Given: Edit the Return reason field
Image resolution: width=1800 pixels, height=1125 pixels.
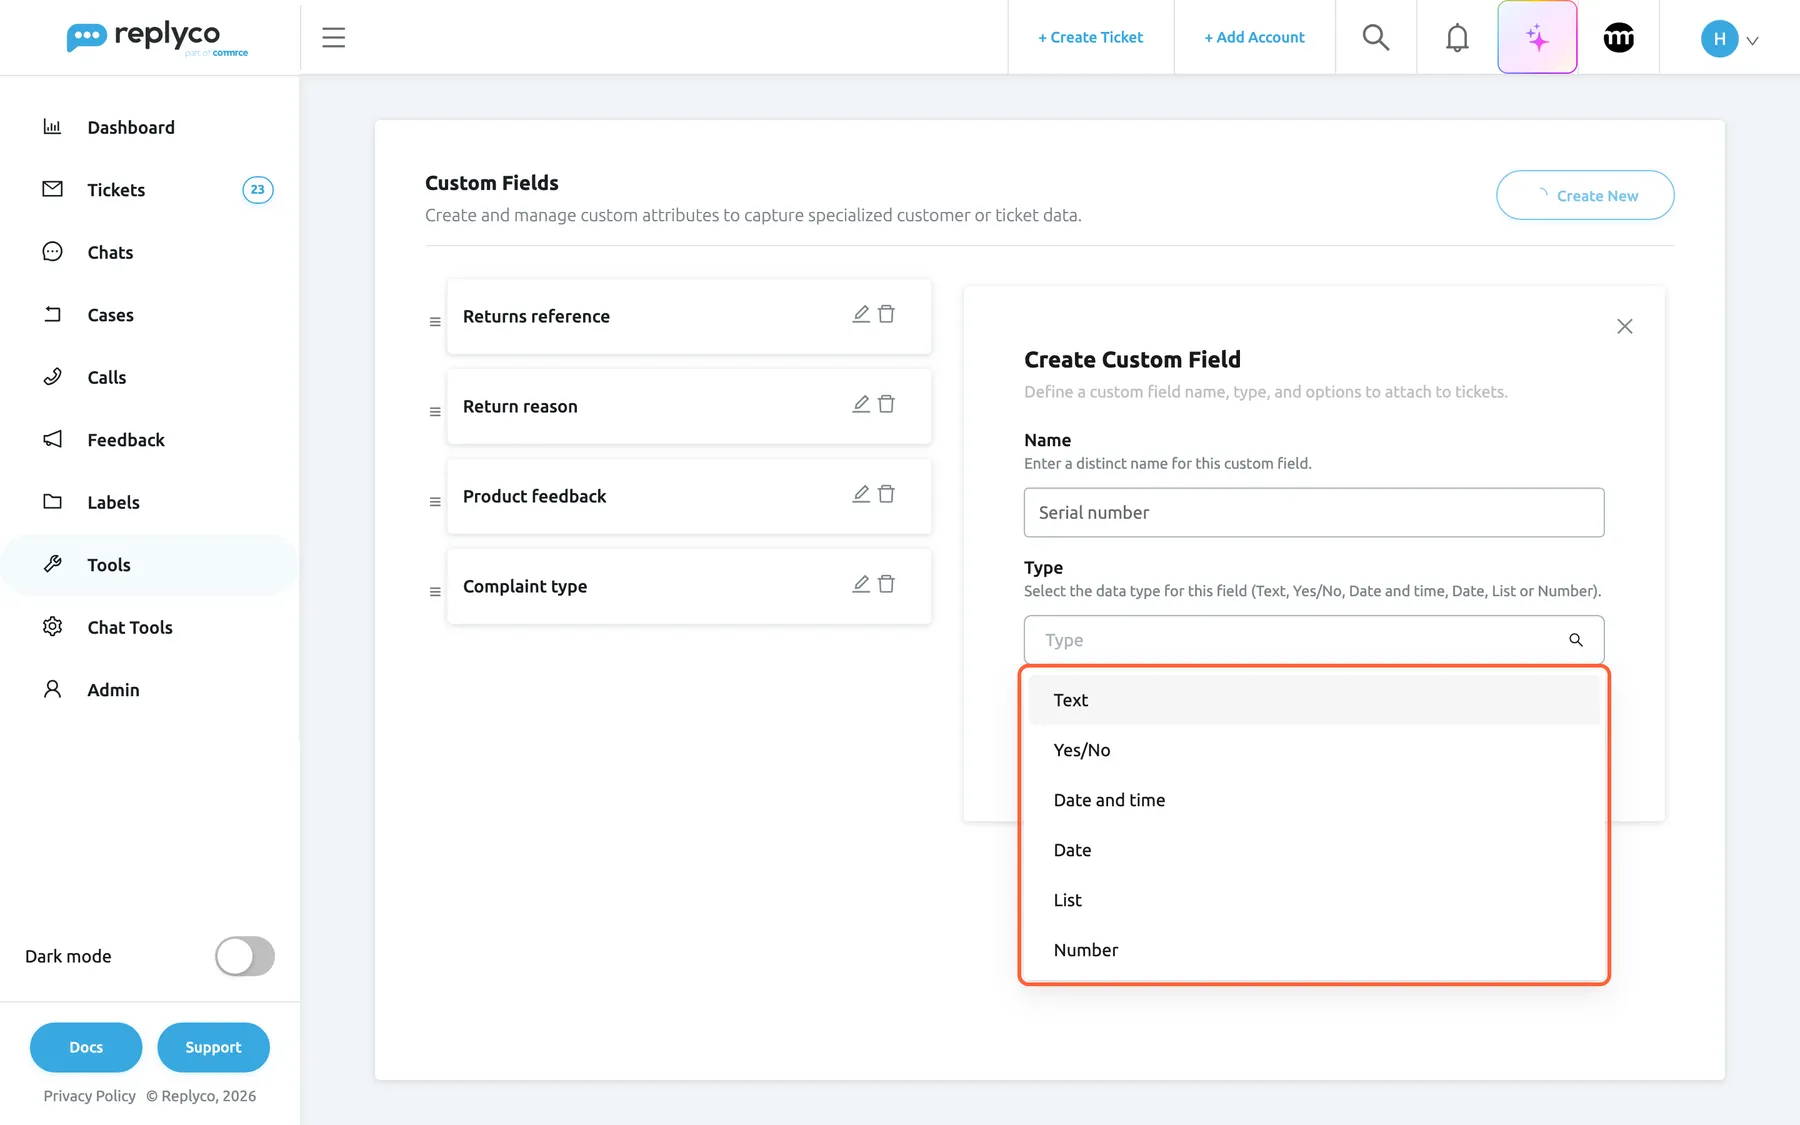Looking at the screenshot, I should coord(860,404).
